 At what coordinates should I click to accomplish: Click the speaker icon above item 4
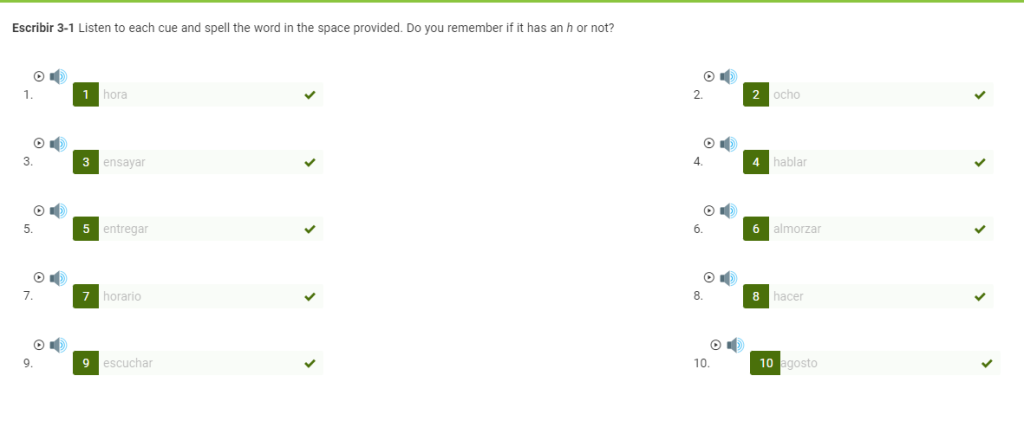pyautogui.click(x=728, y=144)
